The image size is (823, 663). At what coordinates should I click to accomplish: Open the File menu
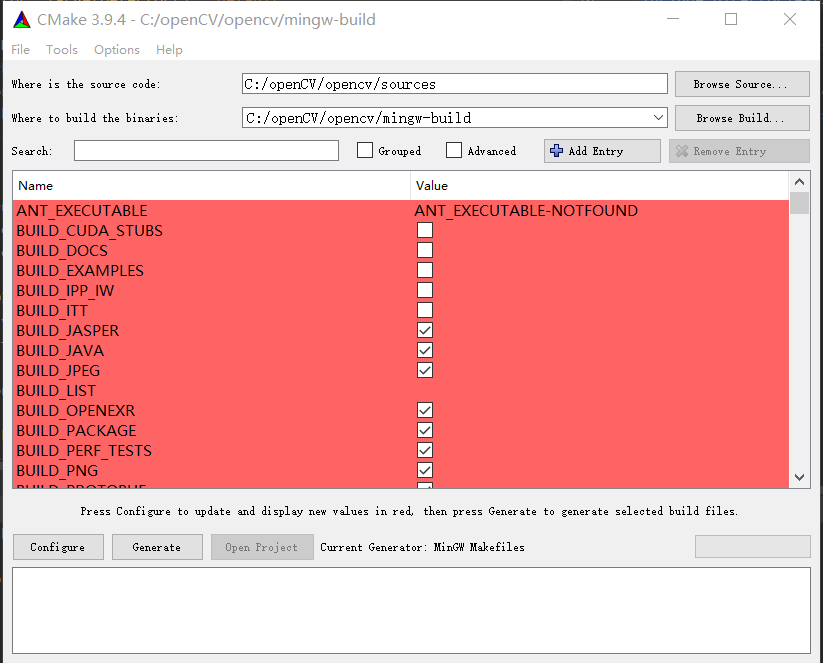coord(20,50)
